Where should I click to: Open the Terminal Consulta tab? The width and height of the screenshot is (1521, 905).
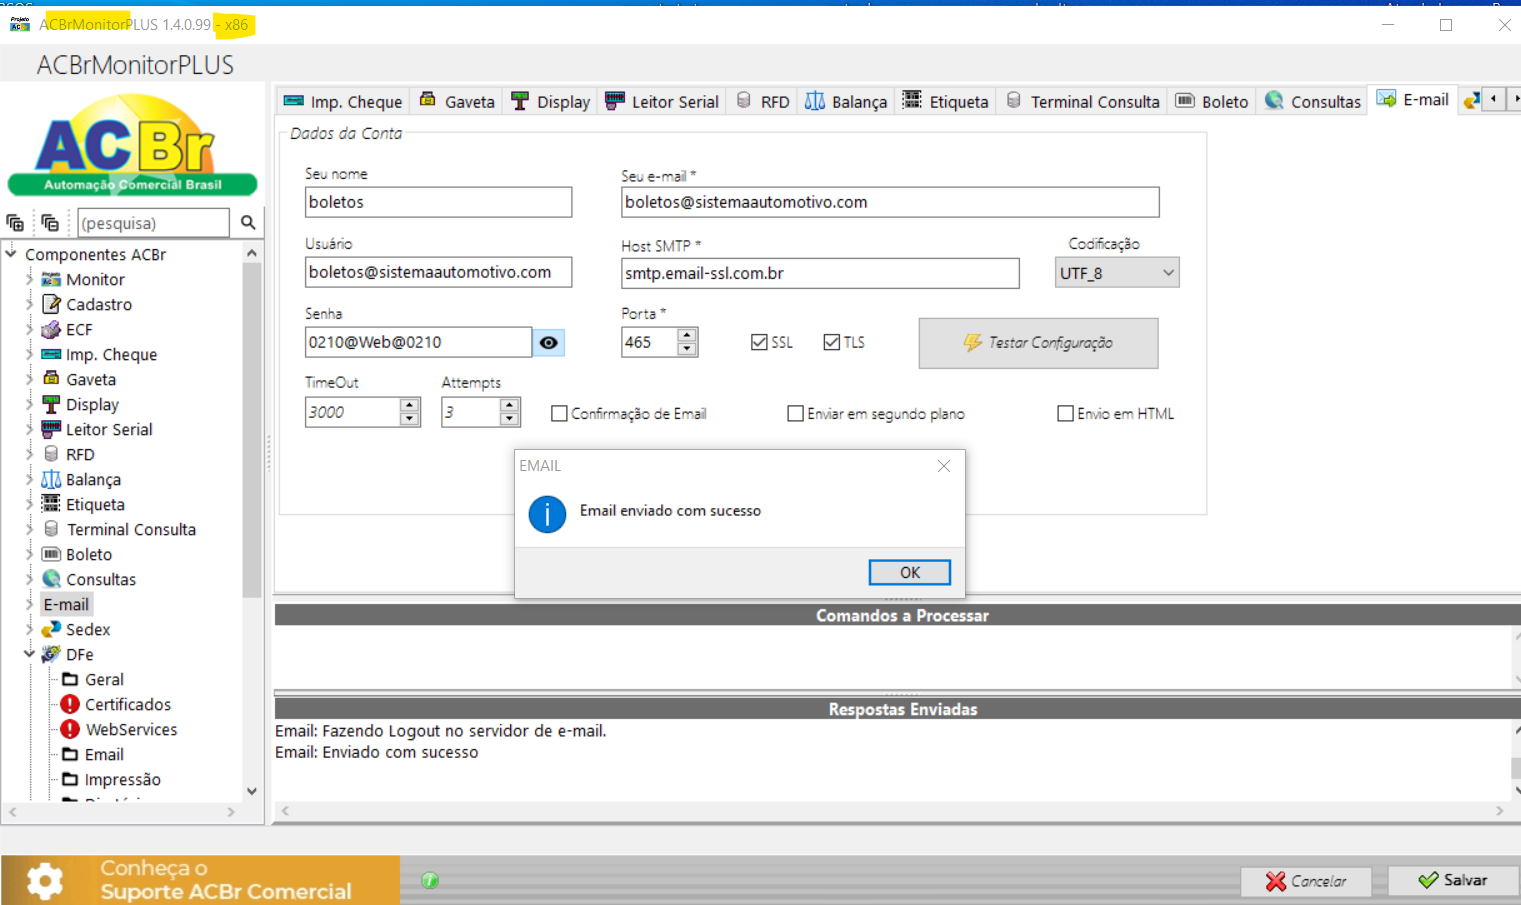[1083, 101]
